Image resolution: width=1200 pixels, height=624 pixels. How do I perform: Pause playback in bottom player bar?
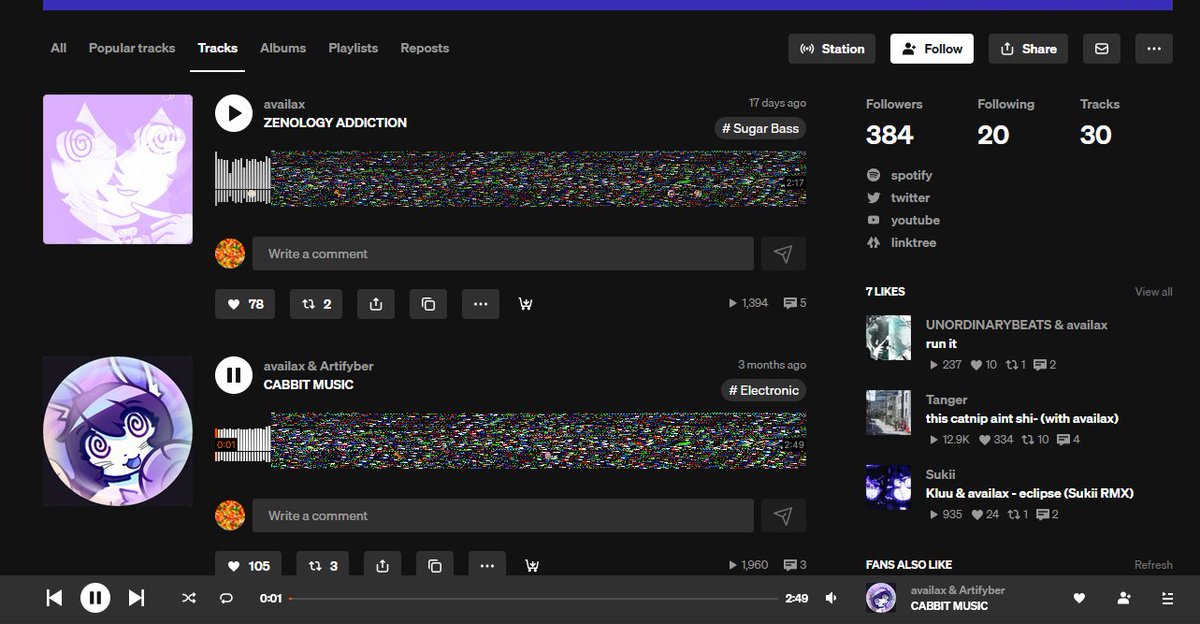coord(95,598)
